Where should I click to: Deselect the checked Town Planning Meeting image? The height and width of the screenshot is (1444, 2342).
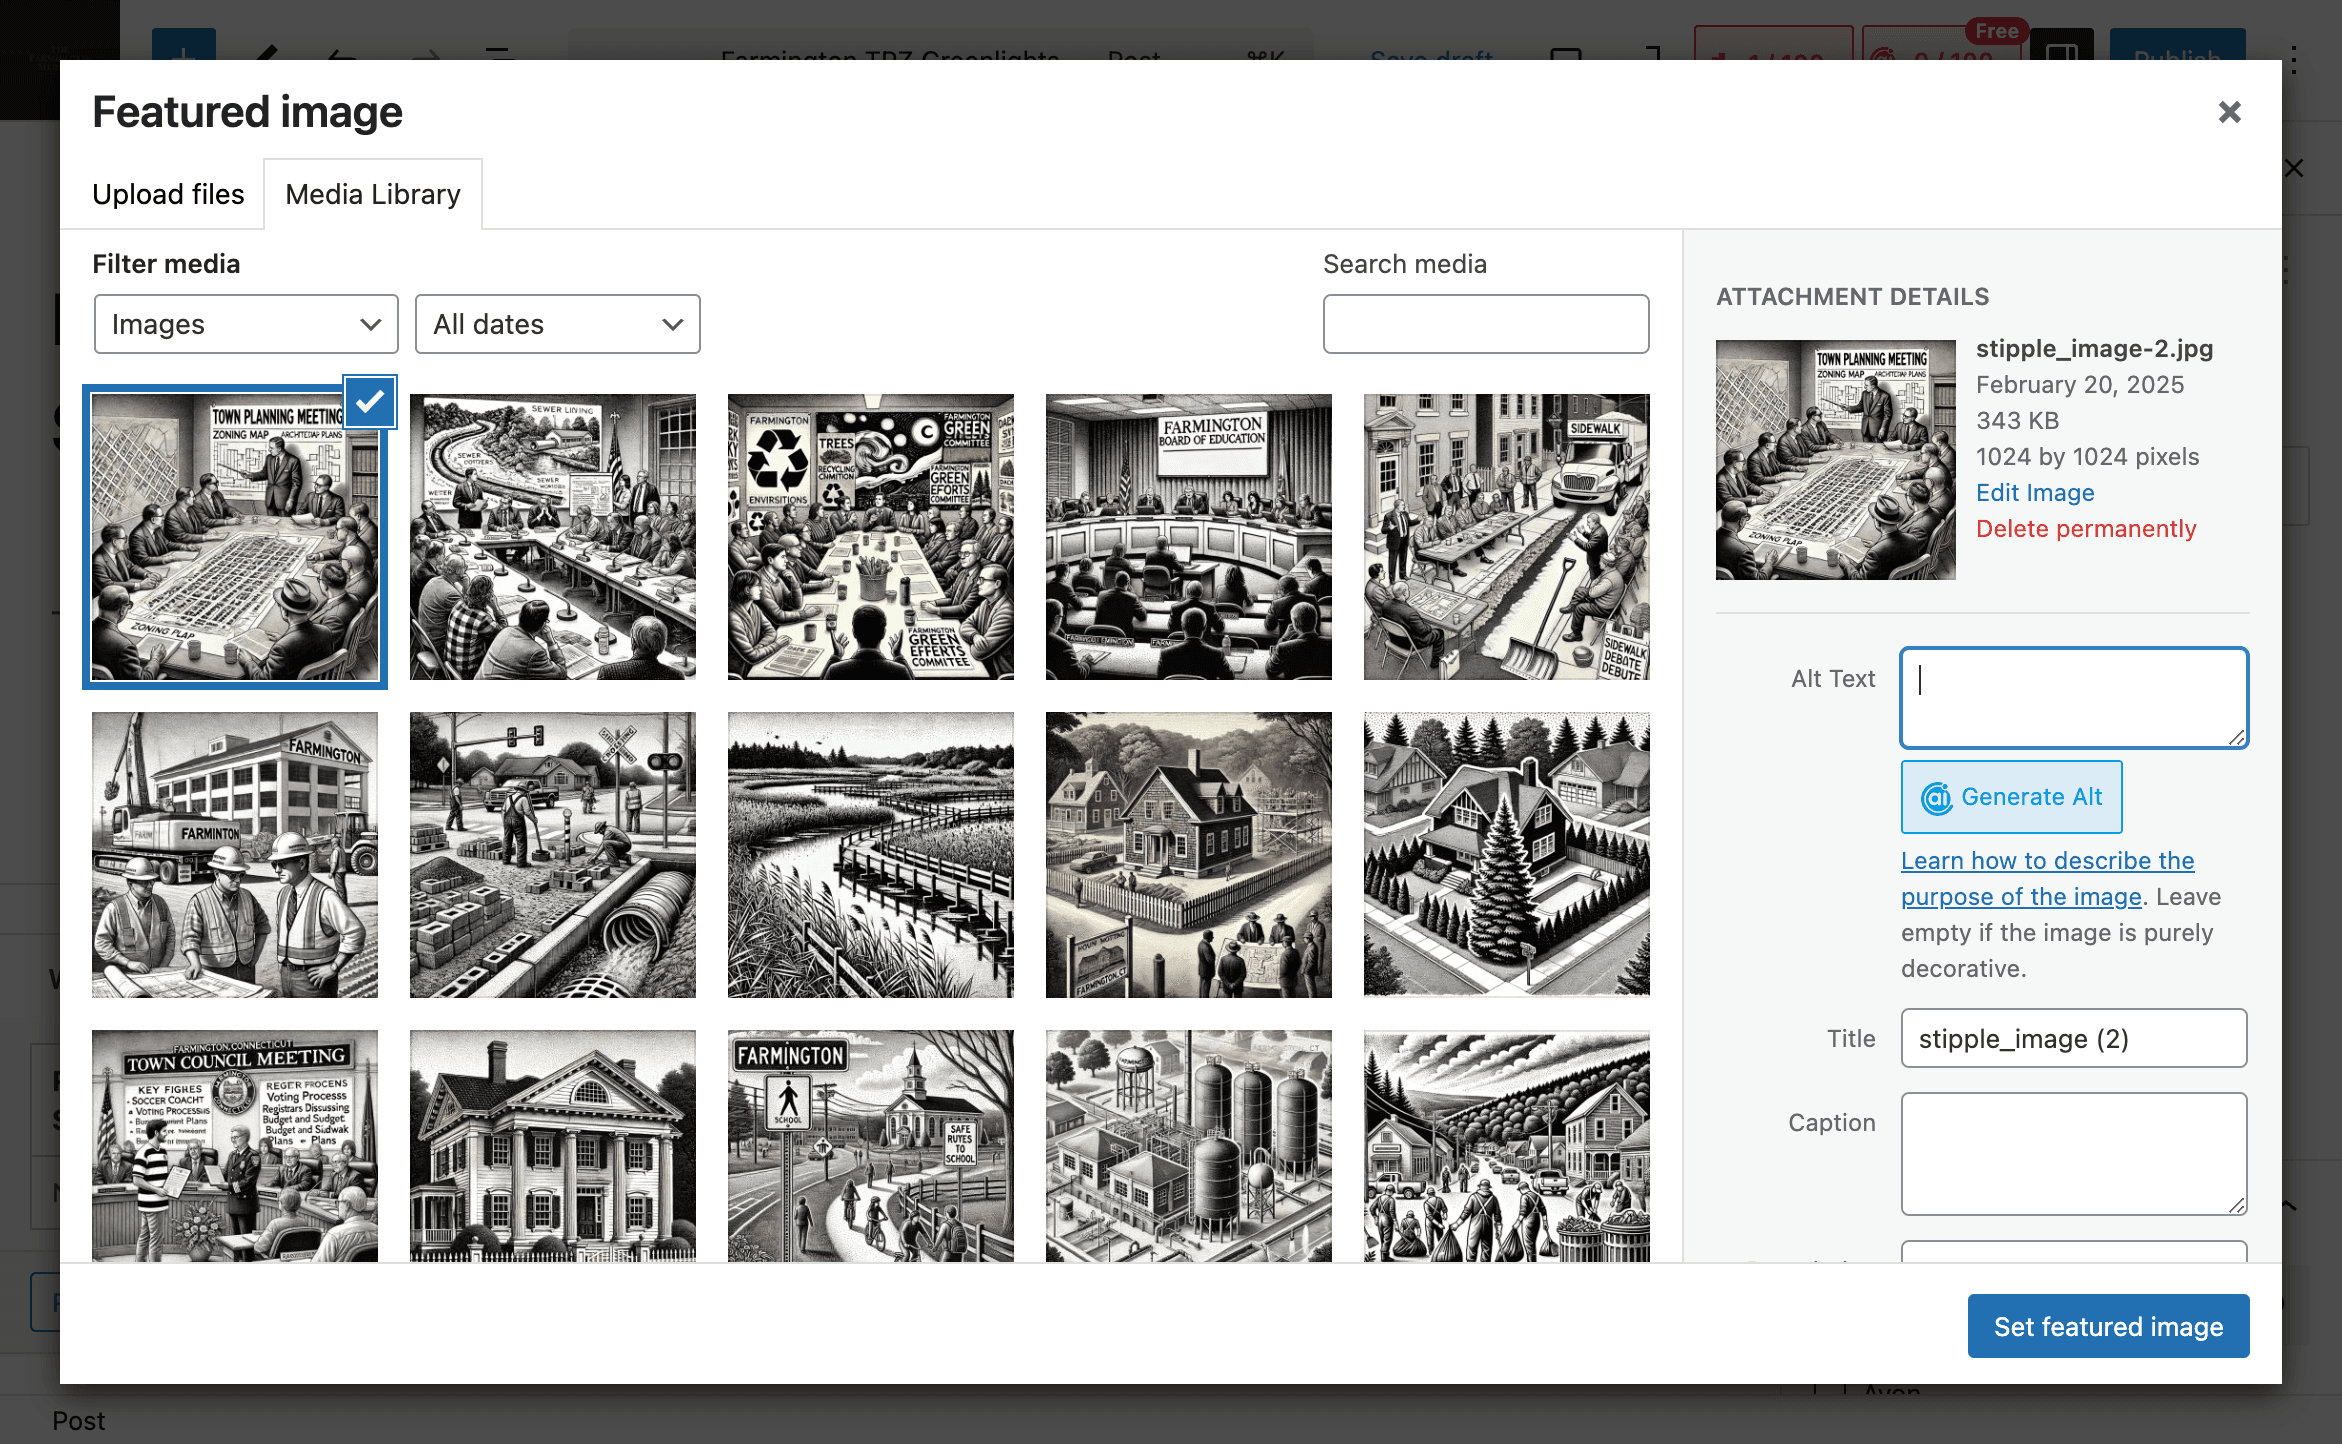click(370, 402)
